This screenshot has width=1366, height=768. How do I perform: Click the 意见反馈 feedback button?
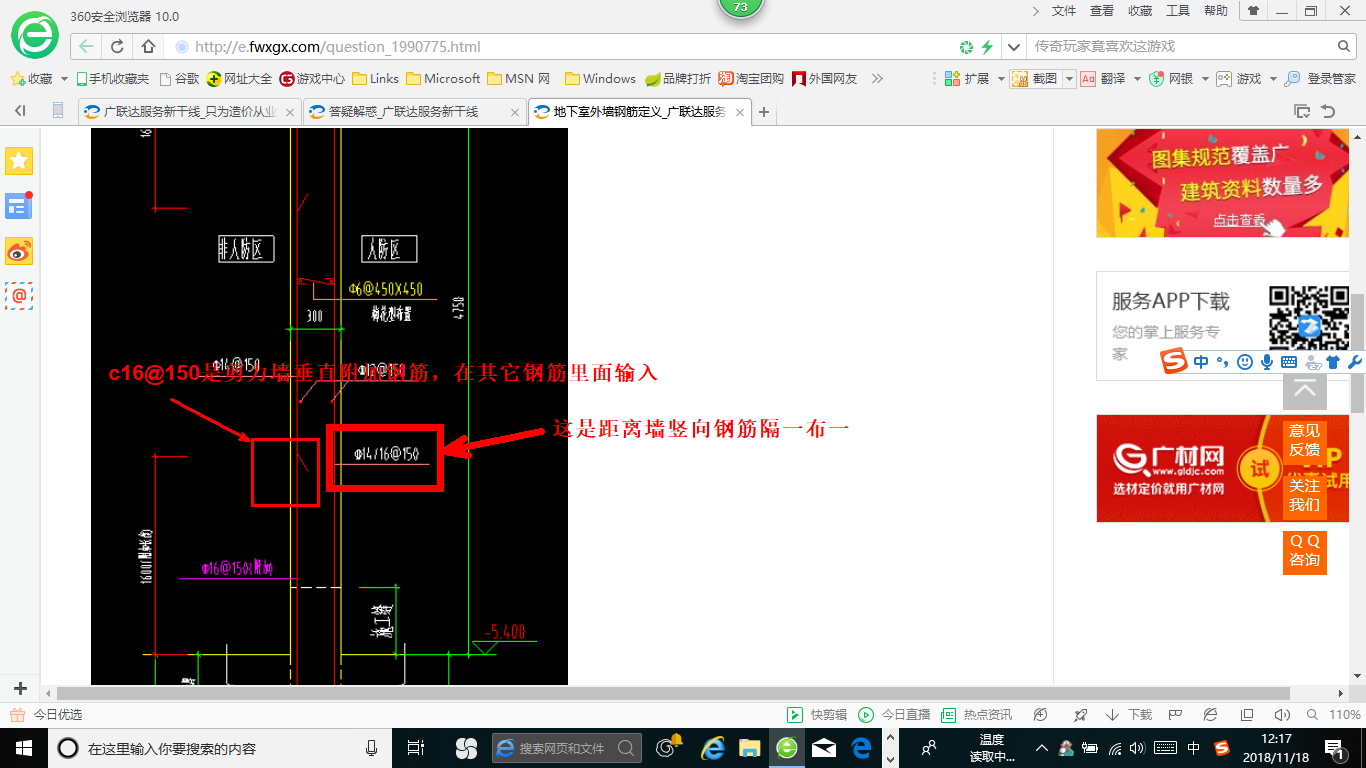tap(1304, 440)
